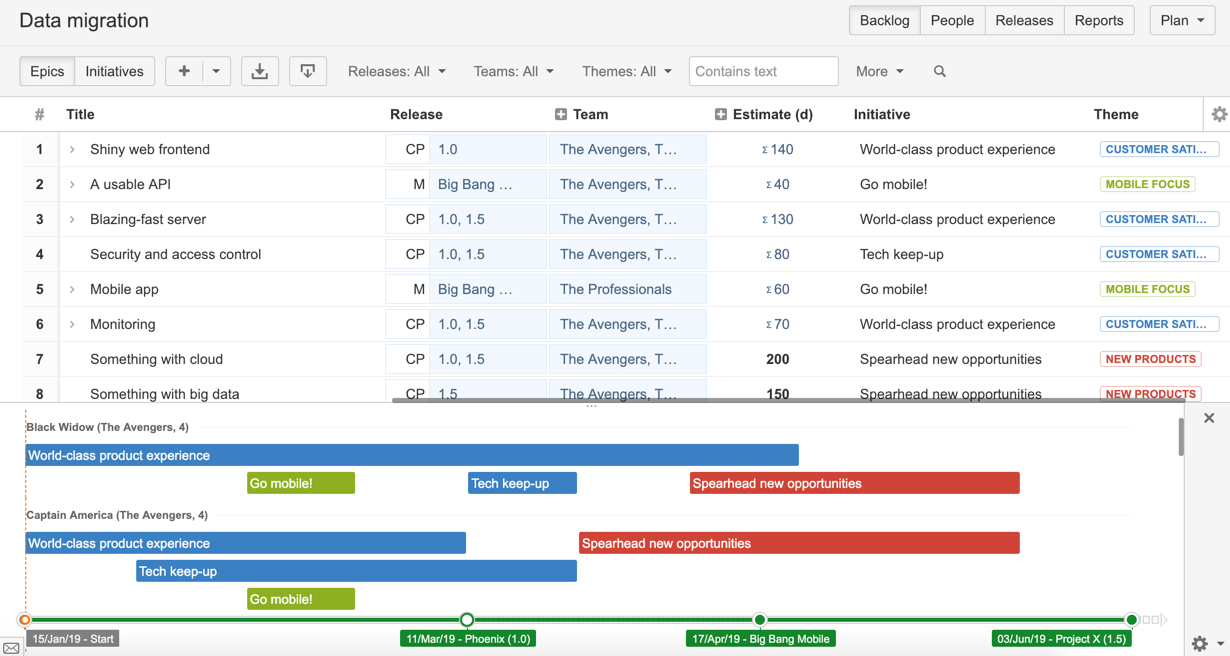
Task: Click the Big Bang release cell for A usable API
Action: [488, 184]
